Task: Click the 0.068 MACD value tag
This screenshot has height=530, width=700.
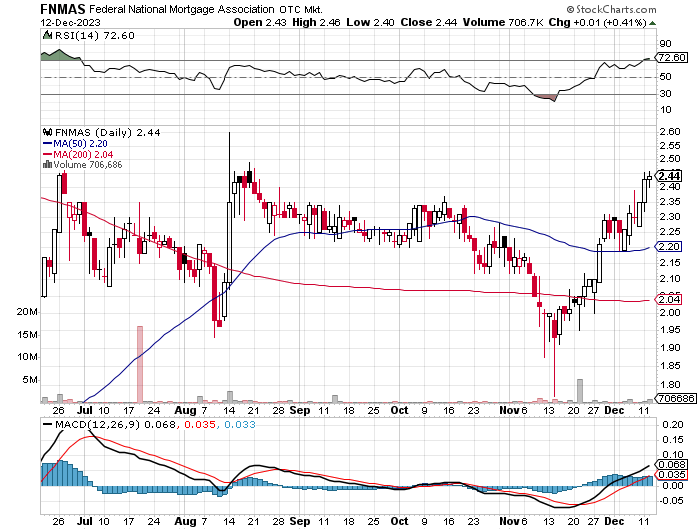Action: point(671,465)
